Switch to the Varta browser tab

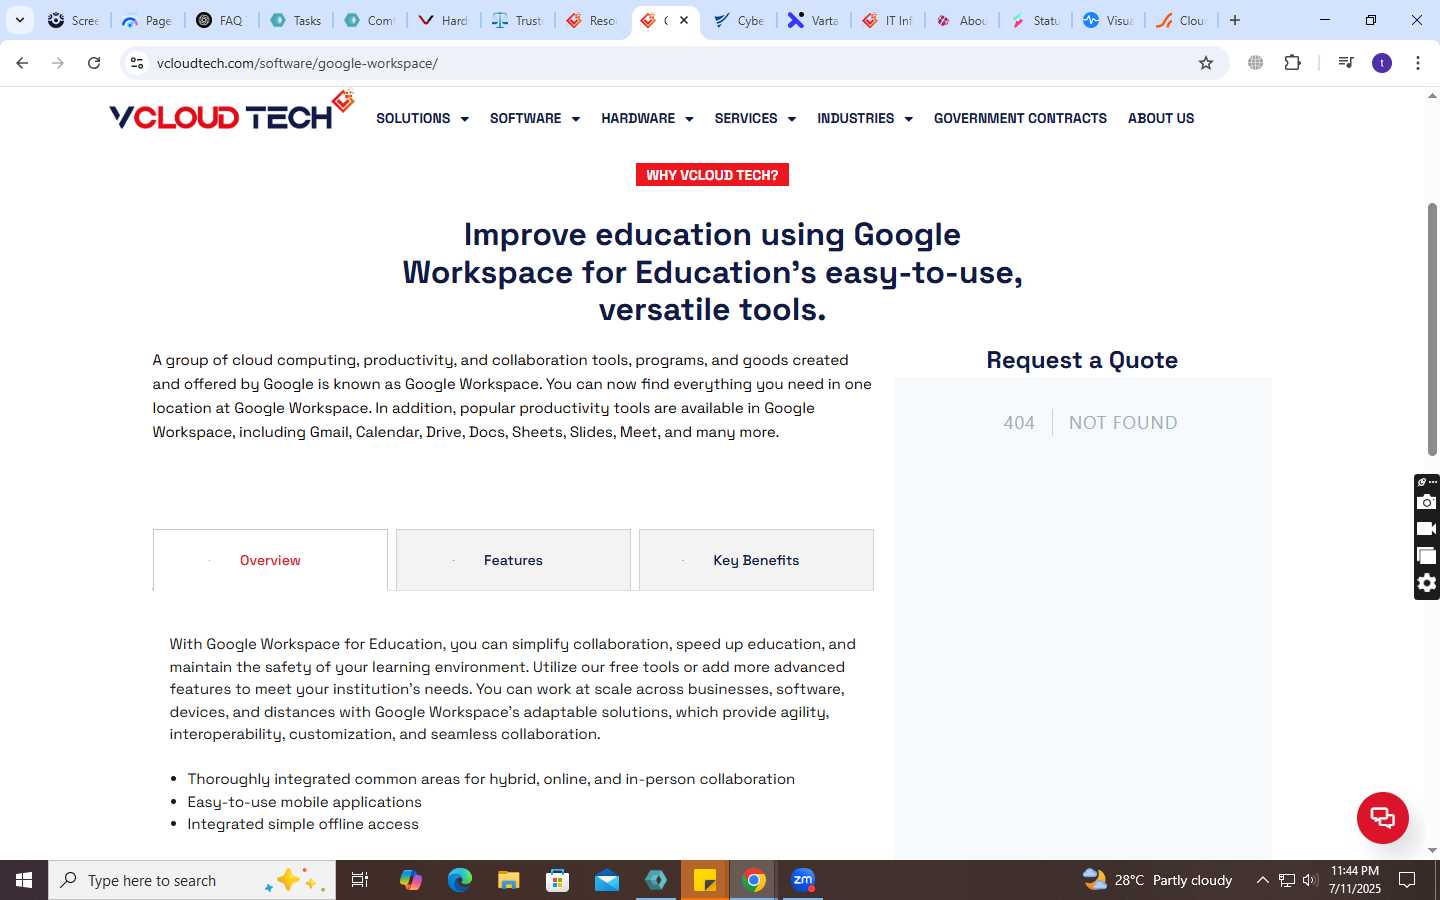(x=814, y=20)
